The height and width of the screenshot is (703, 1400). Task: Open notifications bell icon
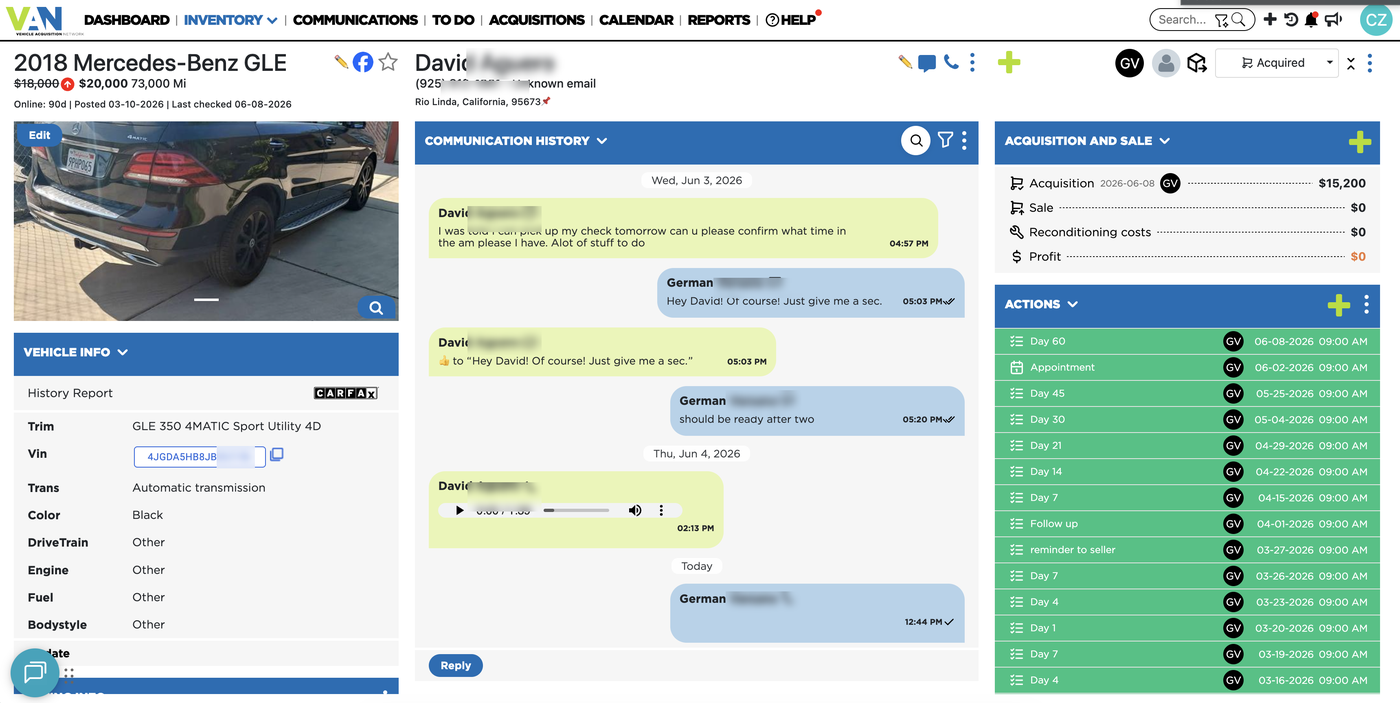pos(1311,19)
